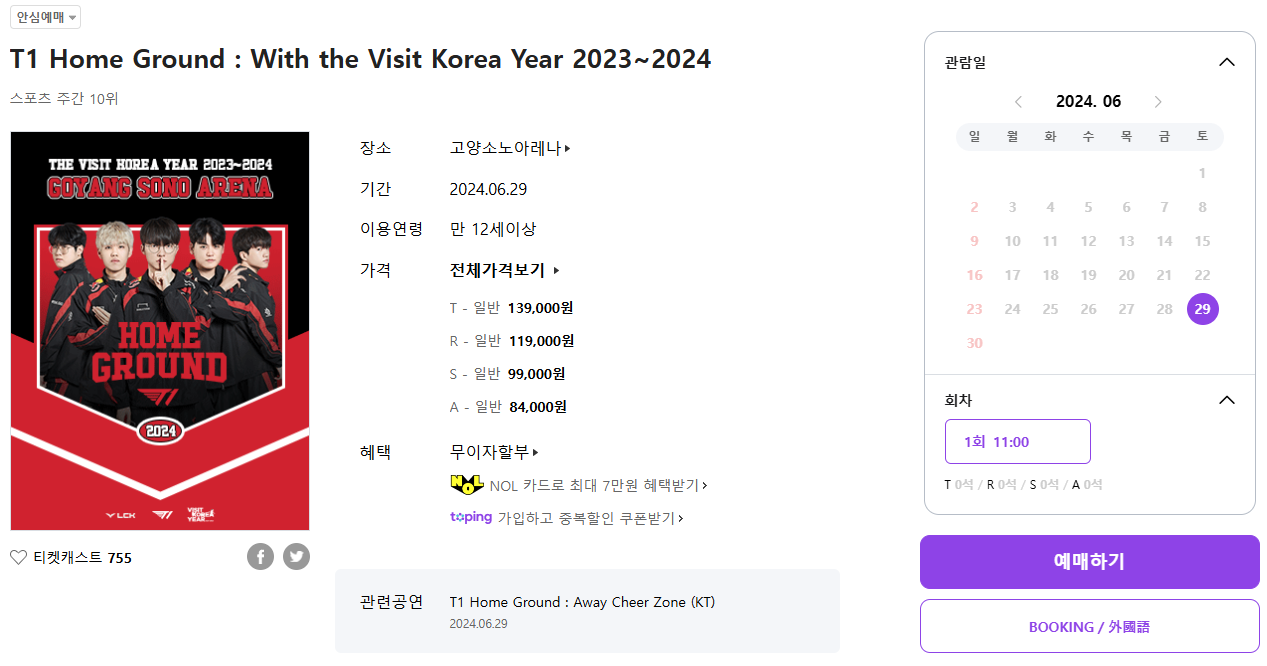Image resolution: width=1267 pixels, height=666 pixels.
Task: Collapse the 관람일 date section
Action: point(1227,62)
